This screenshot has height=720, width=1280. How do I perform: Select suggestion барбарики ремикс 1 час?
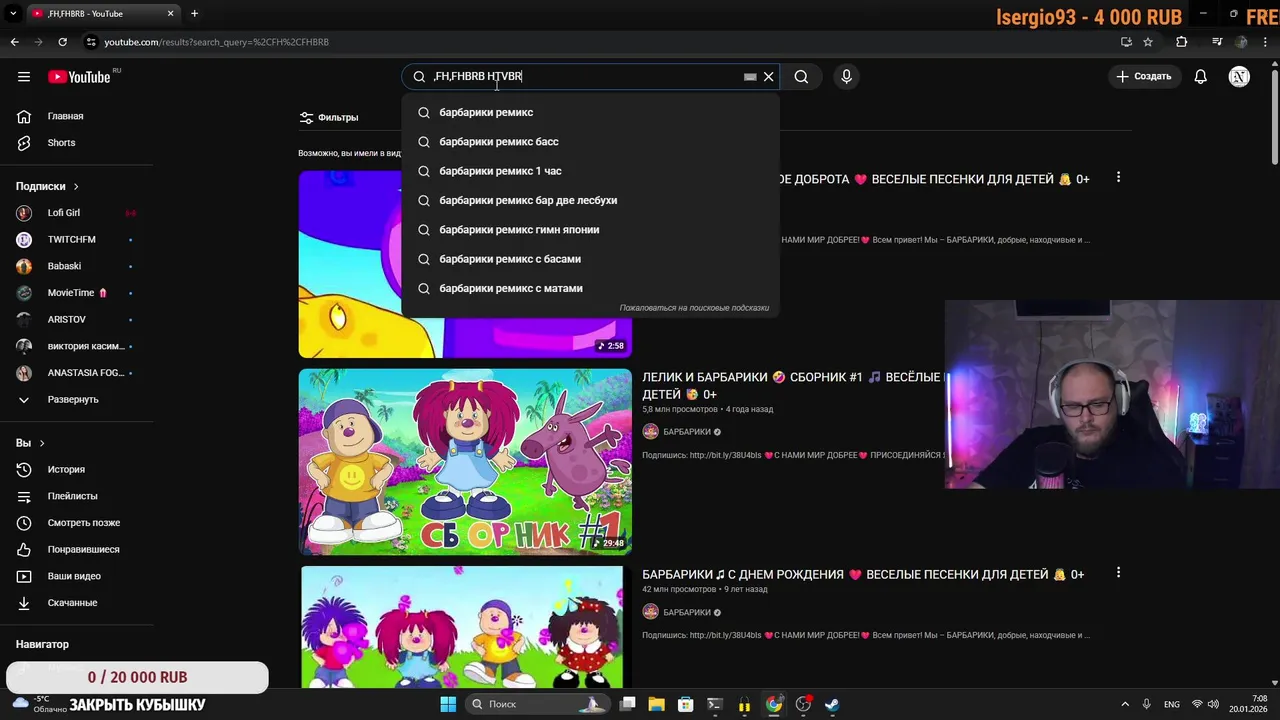[x=590, y=171]
